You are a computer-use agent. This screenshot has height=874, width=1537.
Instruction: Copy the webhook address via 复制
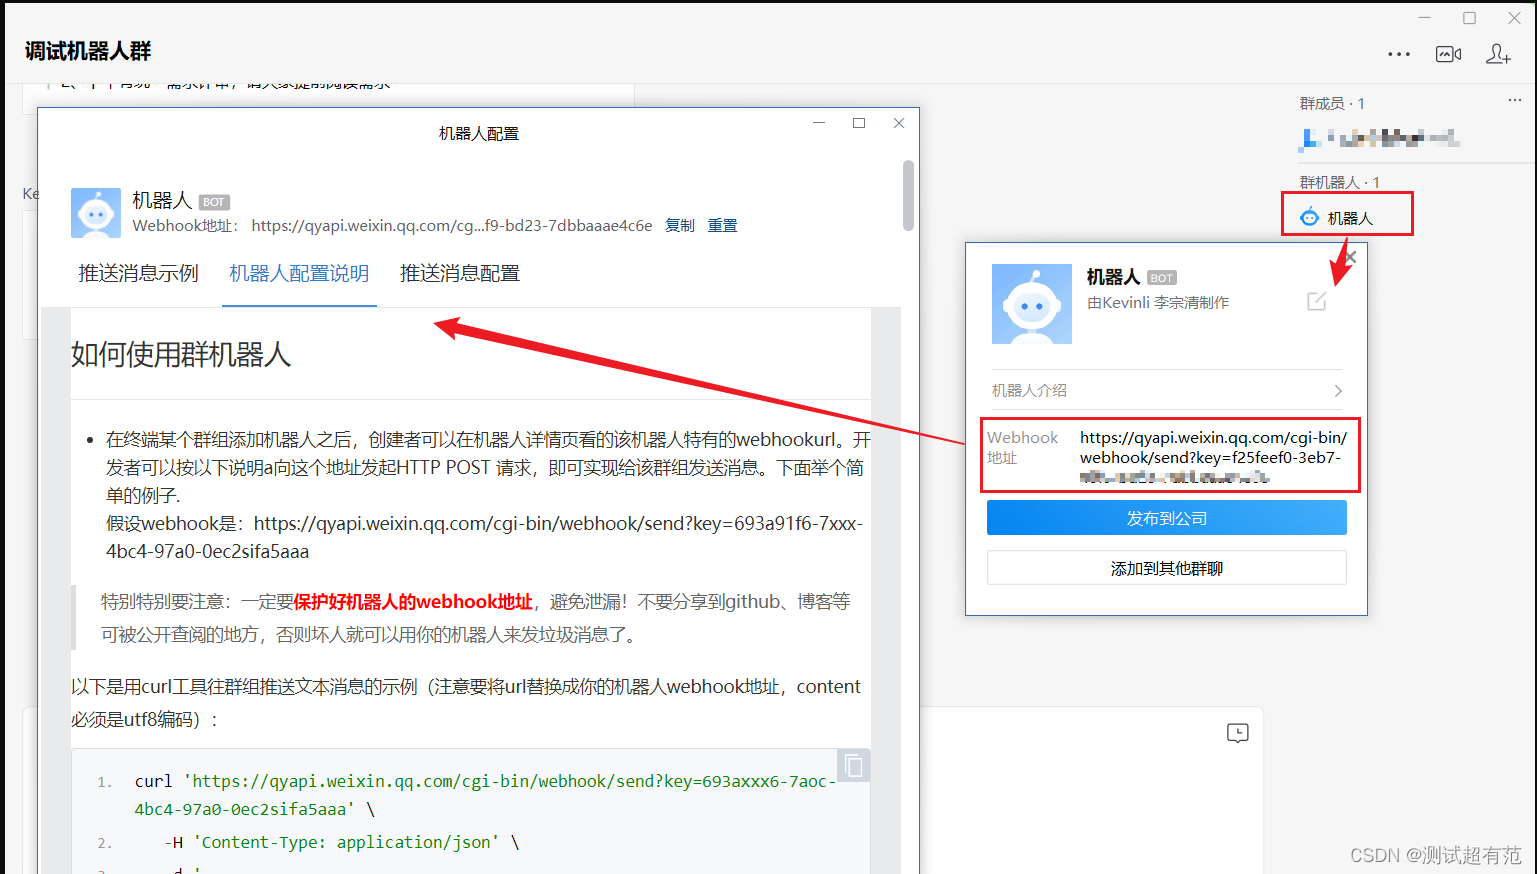pos(680,226)
